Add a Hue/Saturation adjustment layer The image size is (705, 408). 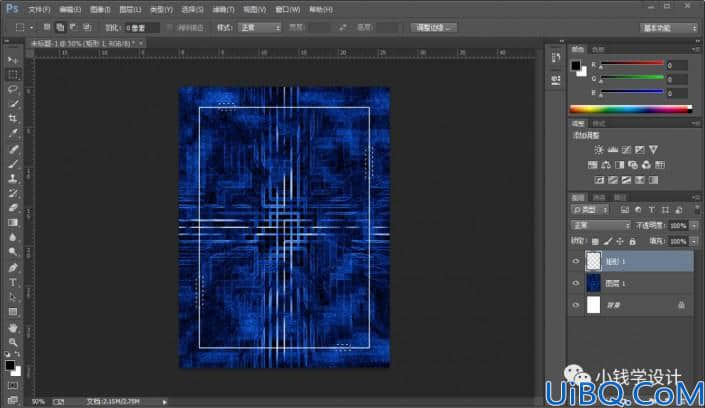593,165
